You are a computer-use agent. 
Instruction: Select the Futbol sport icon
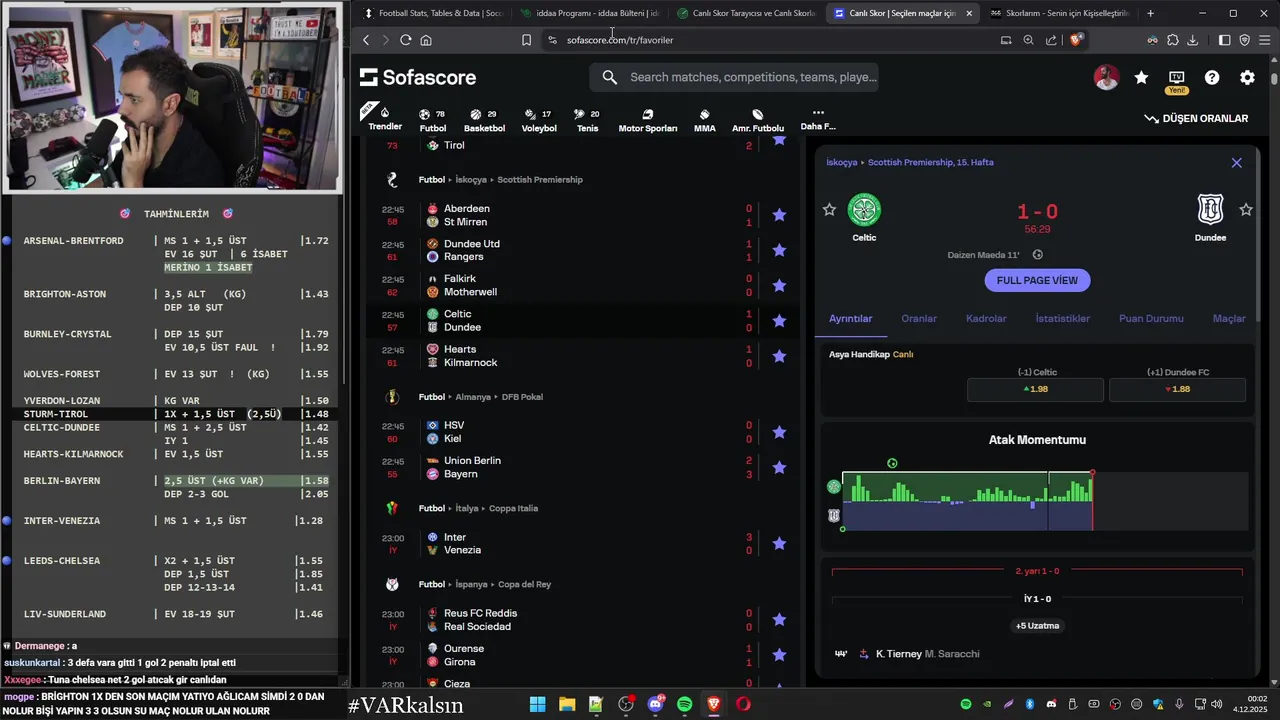pos(433,120)
